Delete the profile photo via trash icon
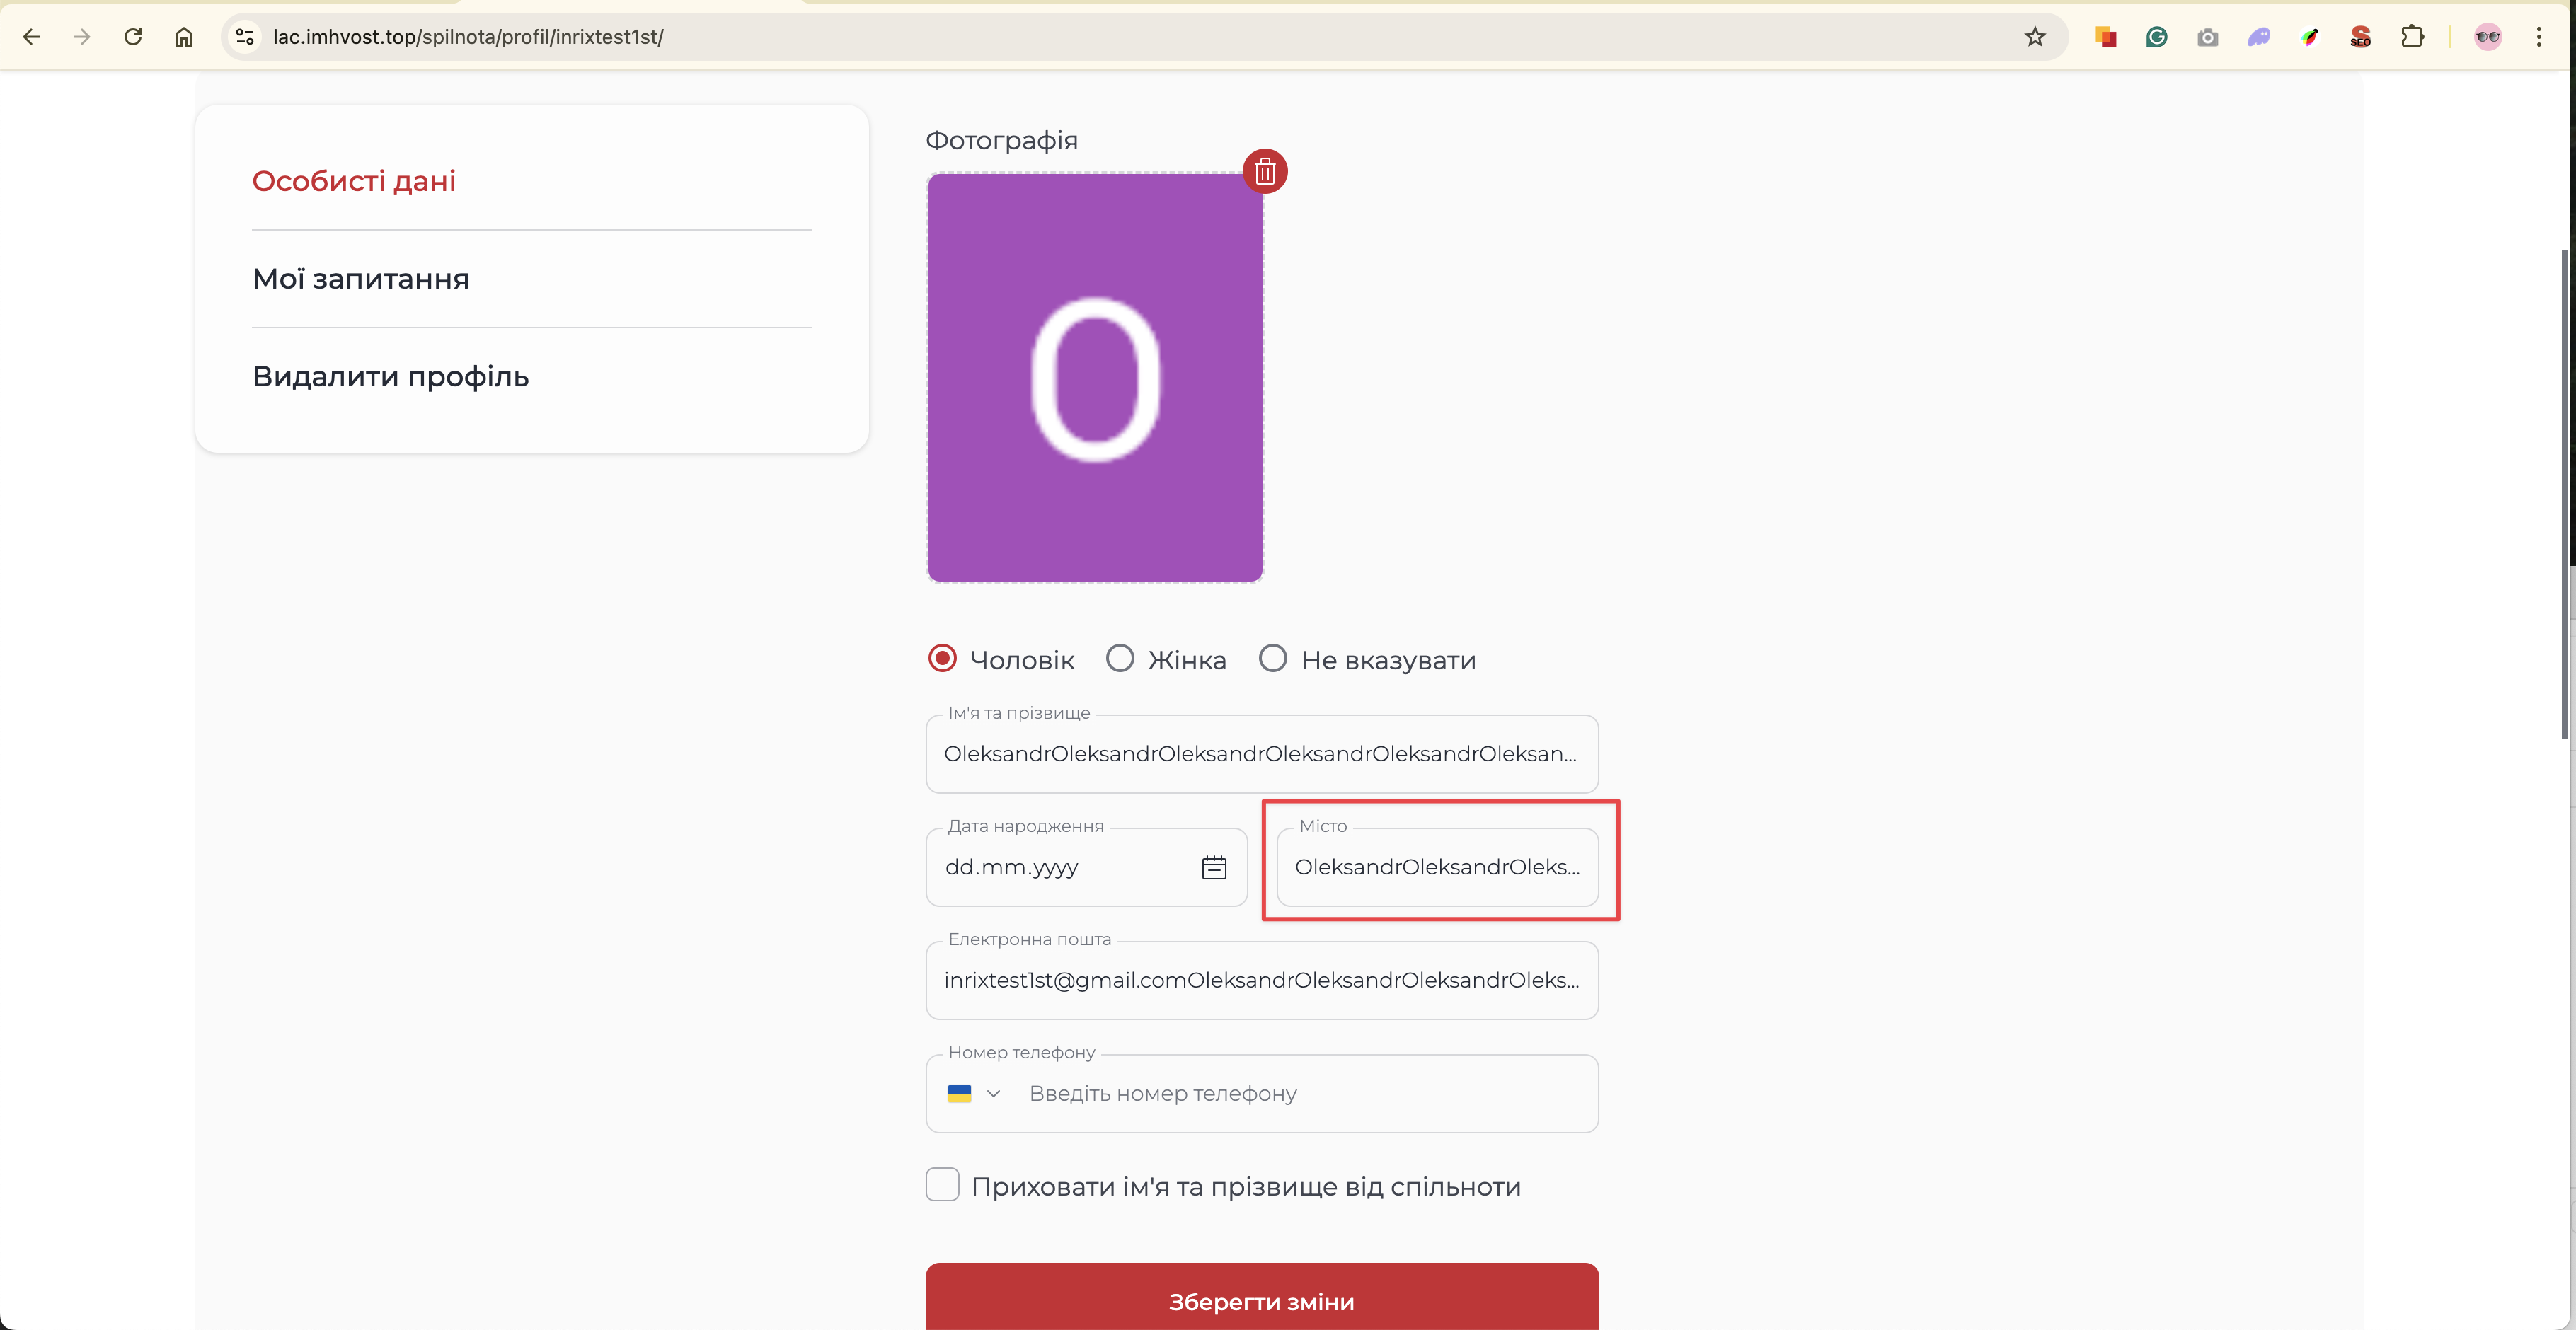The image size is (2576, 1330). click(1264, 171)
